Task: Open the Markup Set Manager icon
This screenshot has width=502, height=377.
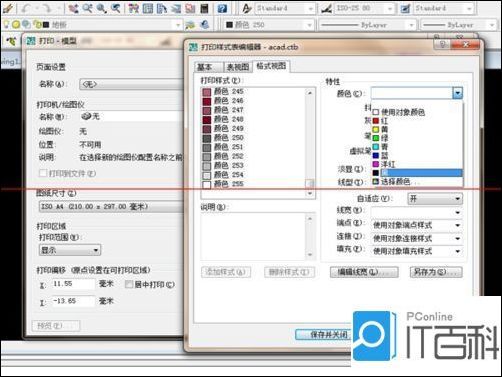Action: (190, 8)
